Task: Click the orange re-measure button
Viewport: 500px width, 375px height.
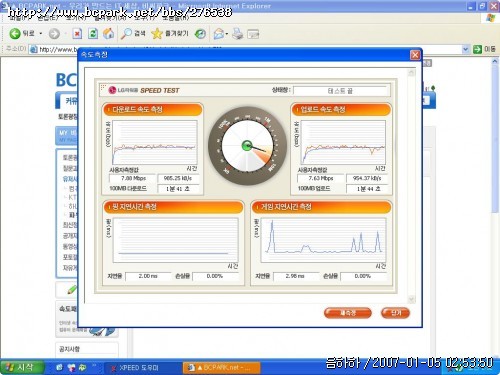Action: [348, 313]
